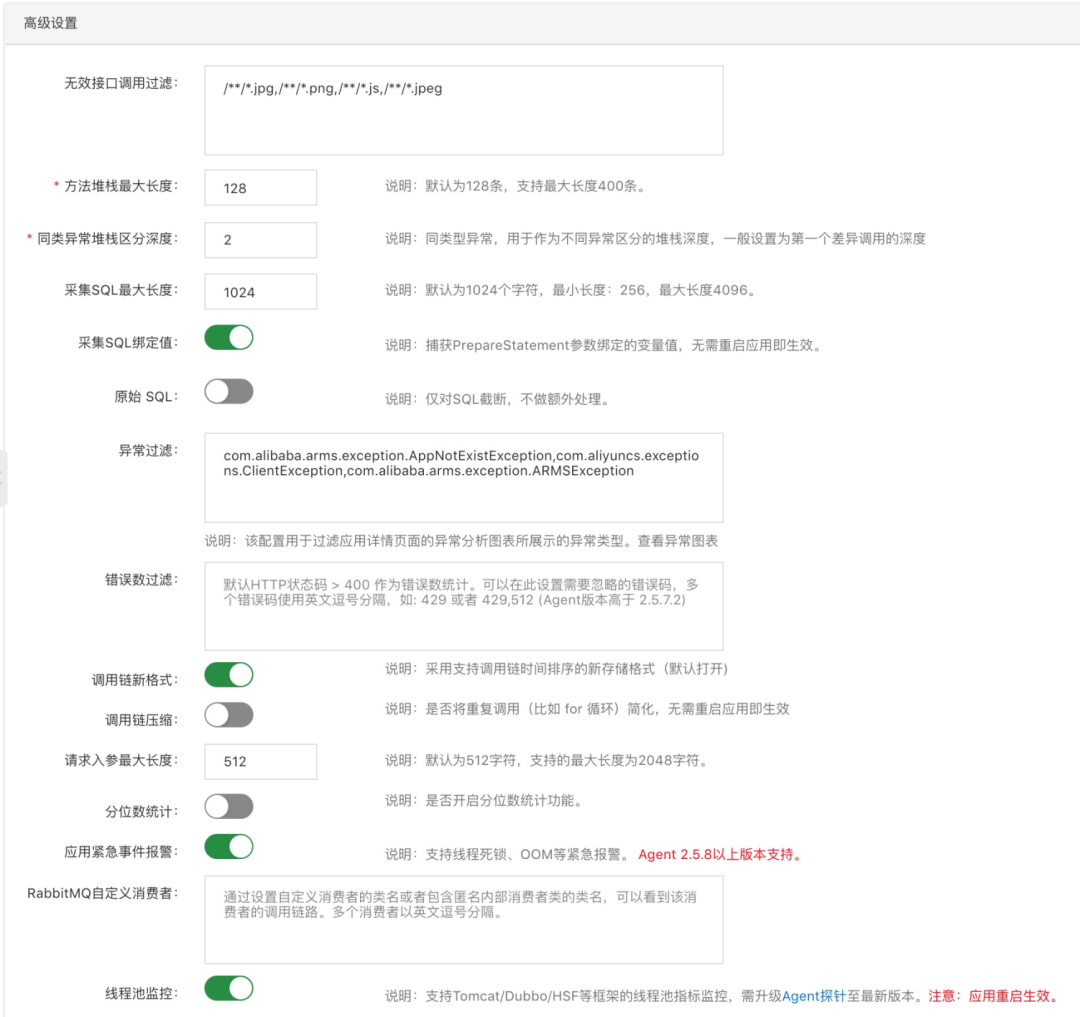Click the 错误数过滤 text area
This screenshot has width=1080, height=1017.
(464, 606)
